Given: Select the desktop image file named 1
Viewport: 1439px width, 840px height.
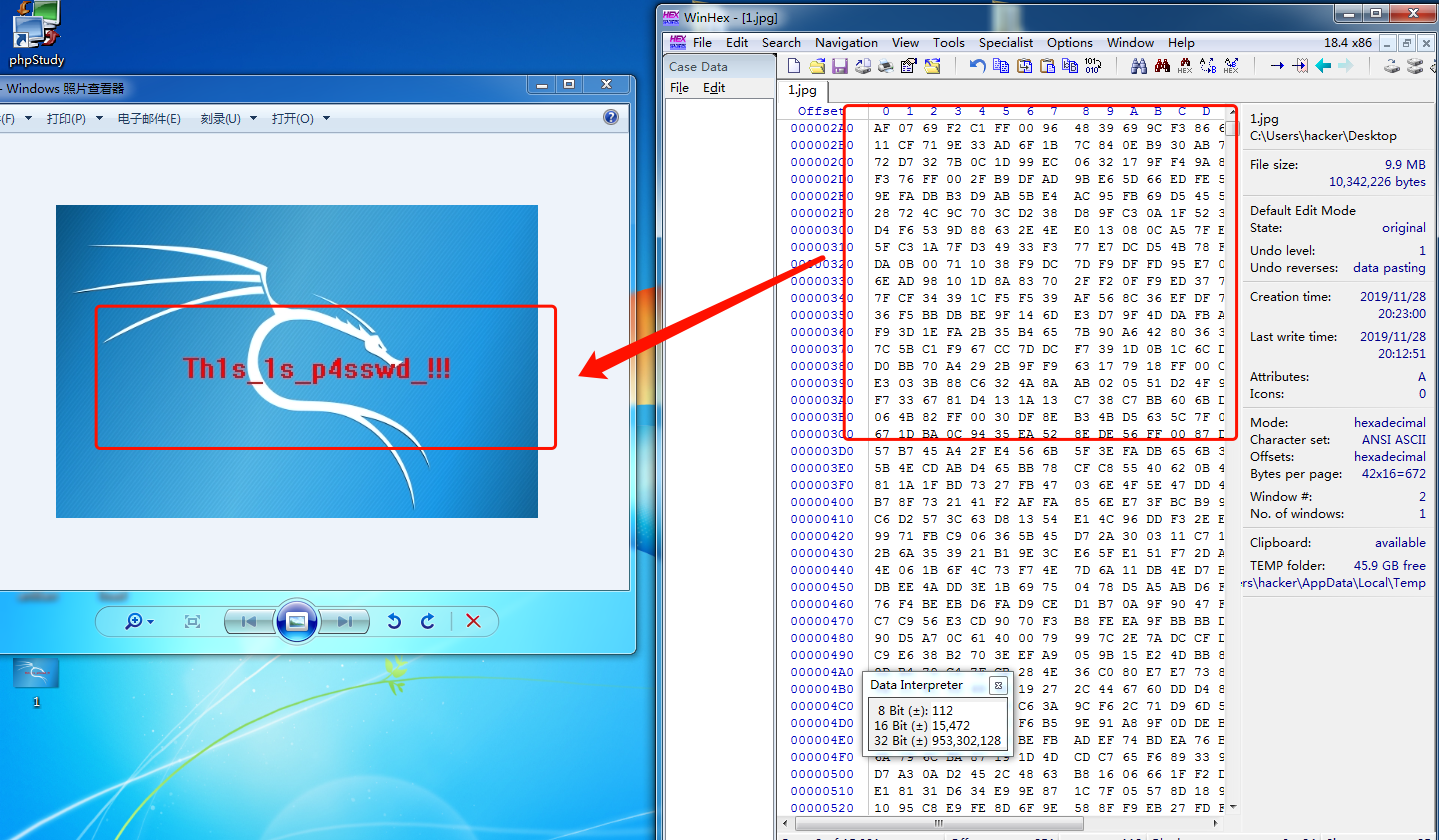Looking at the screenshot, I should (36, 682).
